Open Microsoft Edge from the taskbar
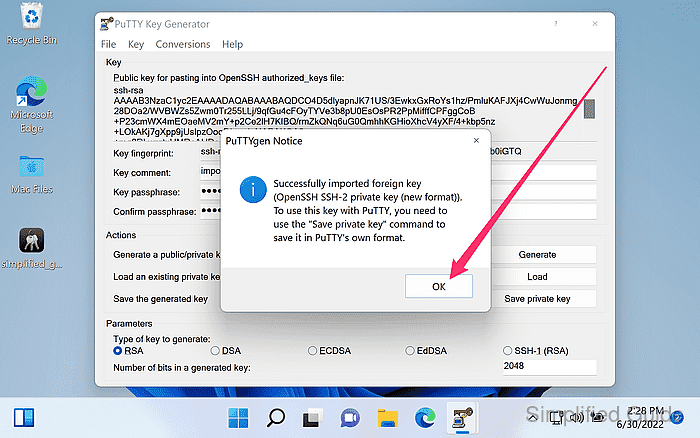 [x=425, y=418]
